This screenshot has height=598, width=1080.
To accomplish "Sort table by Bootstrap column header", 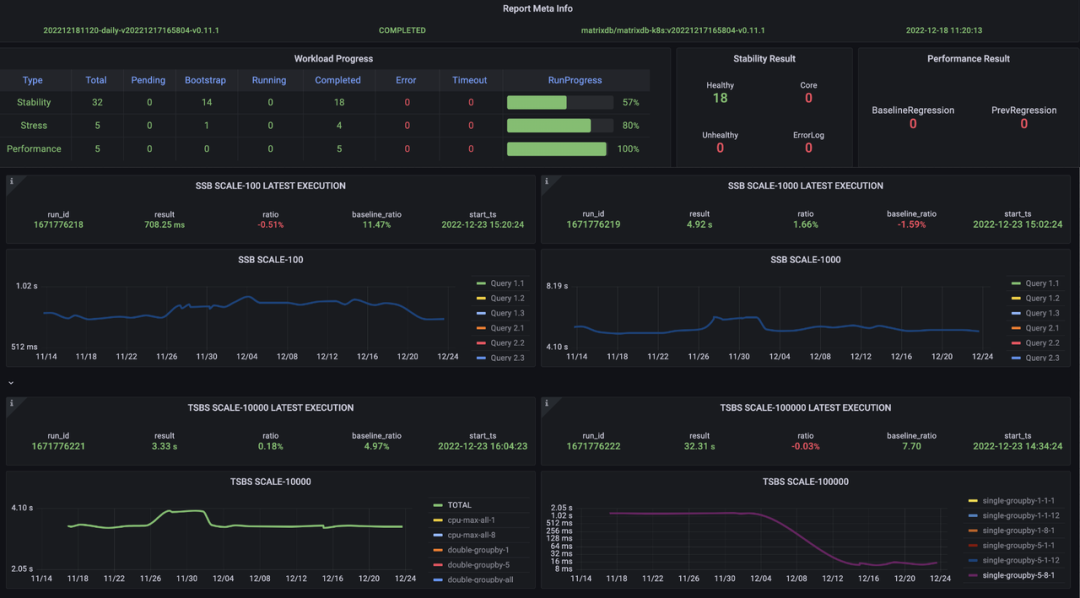I will [205, 80].
